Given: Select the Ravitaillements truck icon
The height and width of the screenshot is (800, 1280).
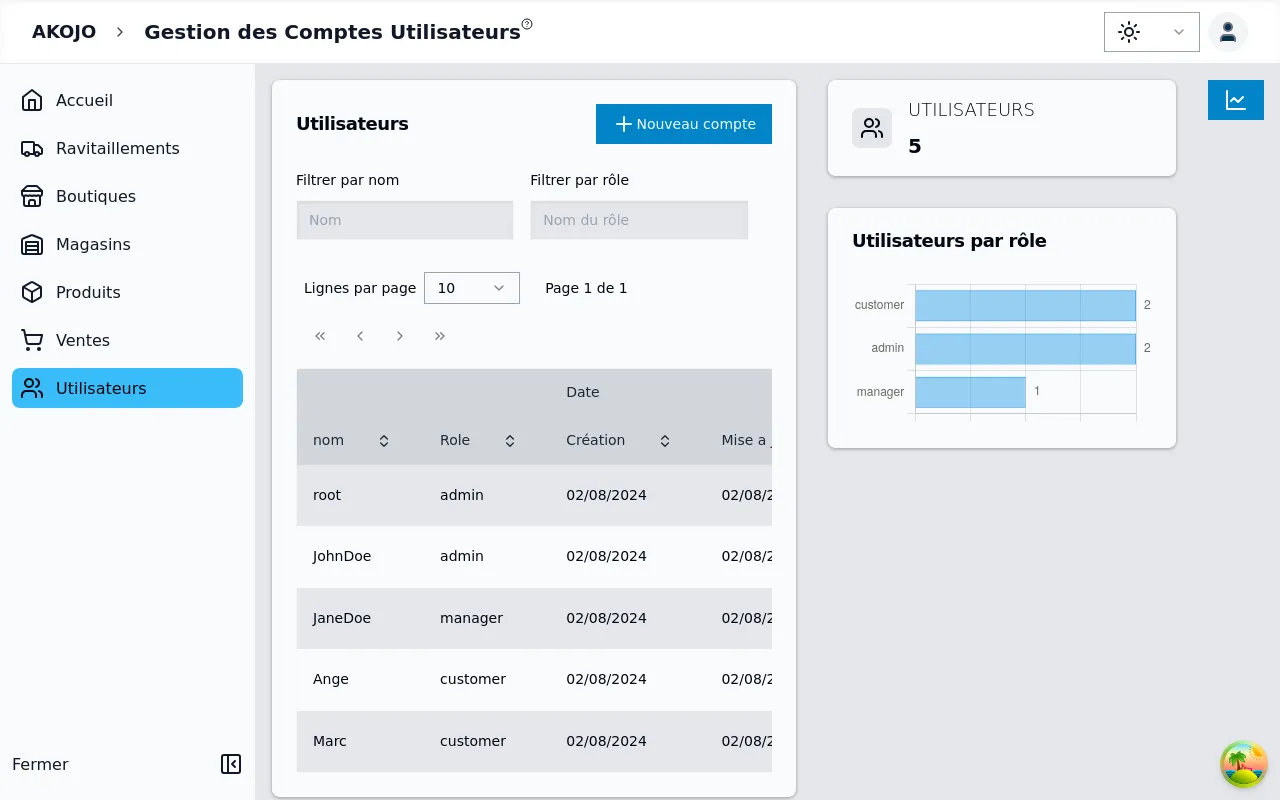Looking at the screenshot, I should pos(31,148).
